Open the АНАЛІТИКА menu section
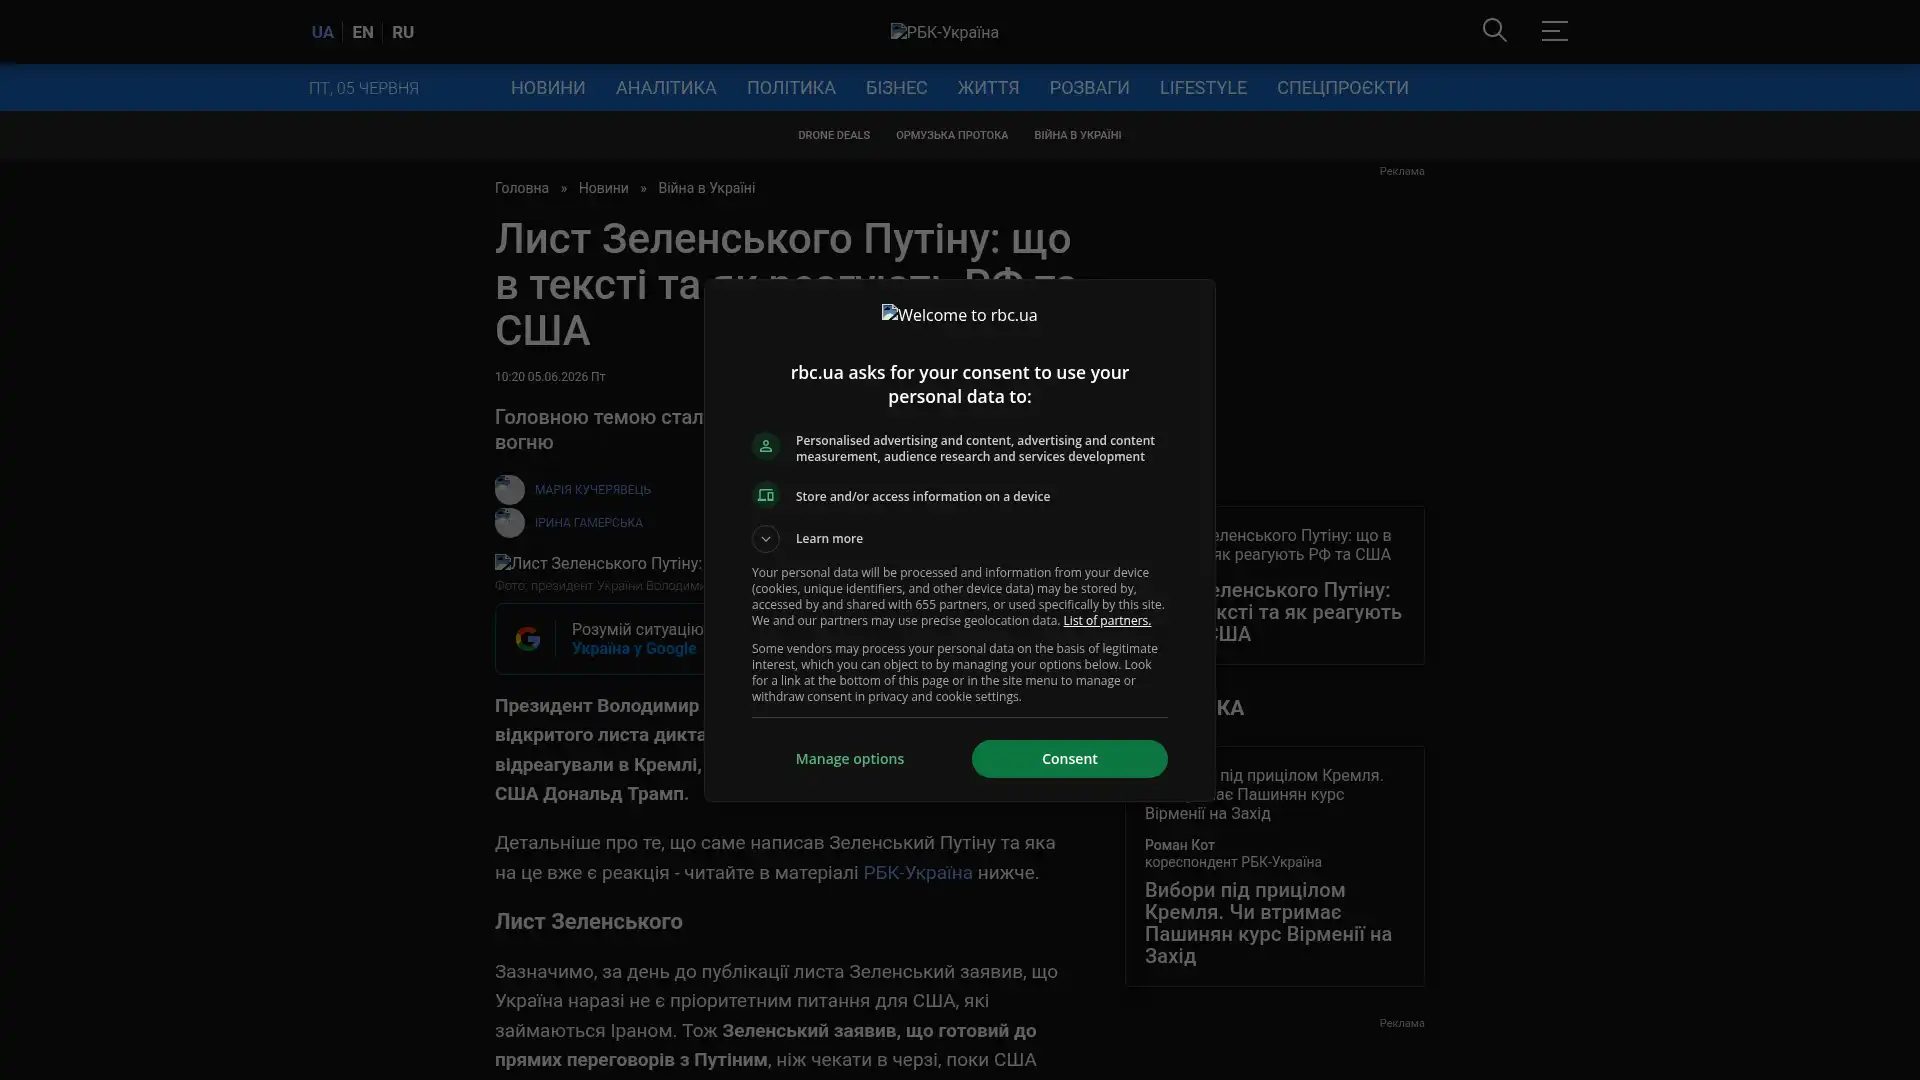 tap(666, 88)
